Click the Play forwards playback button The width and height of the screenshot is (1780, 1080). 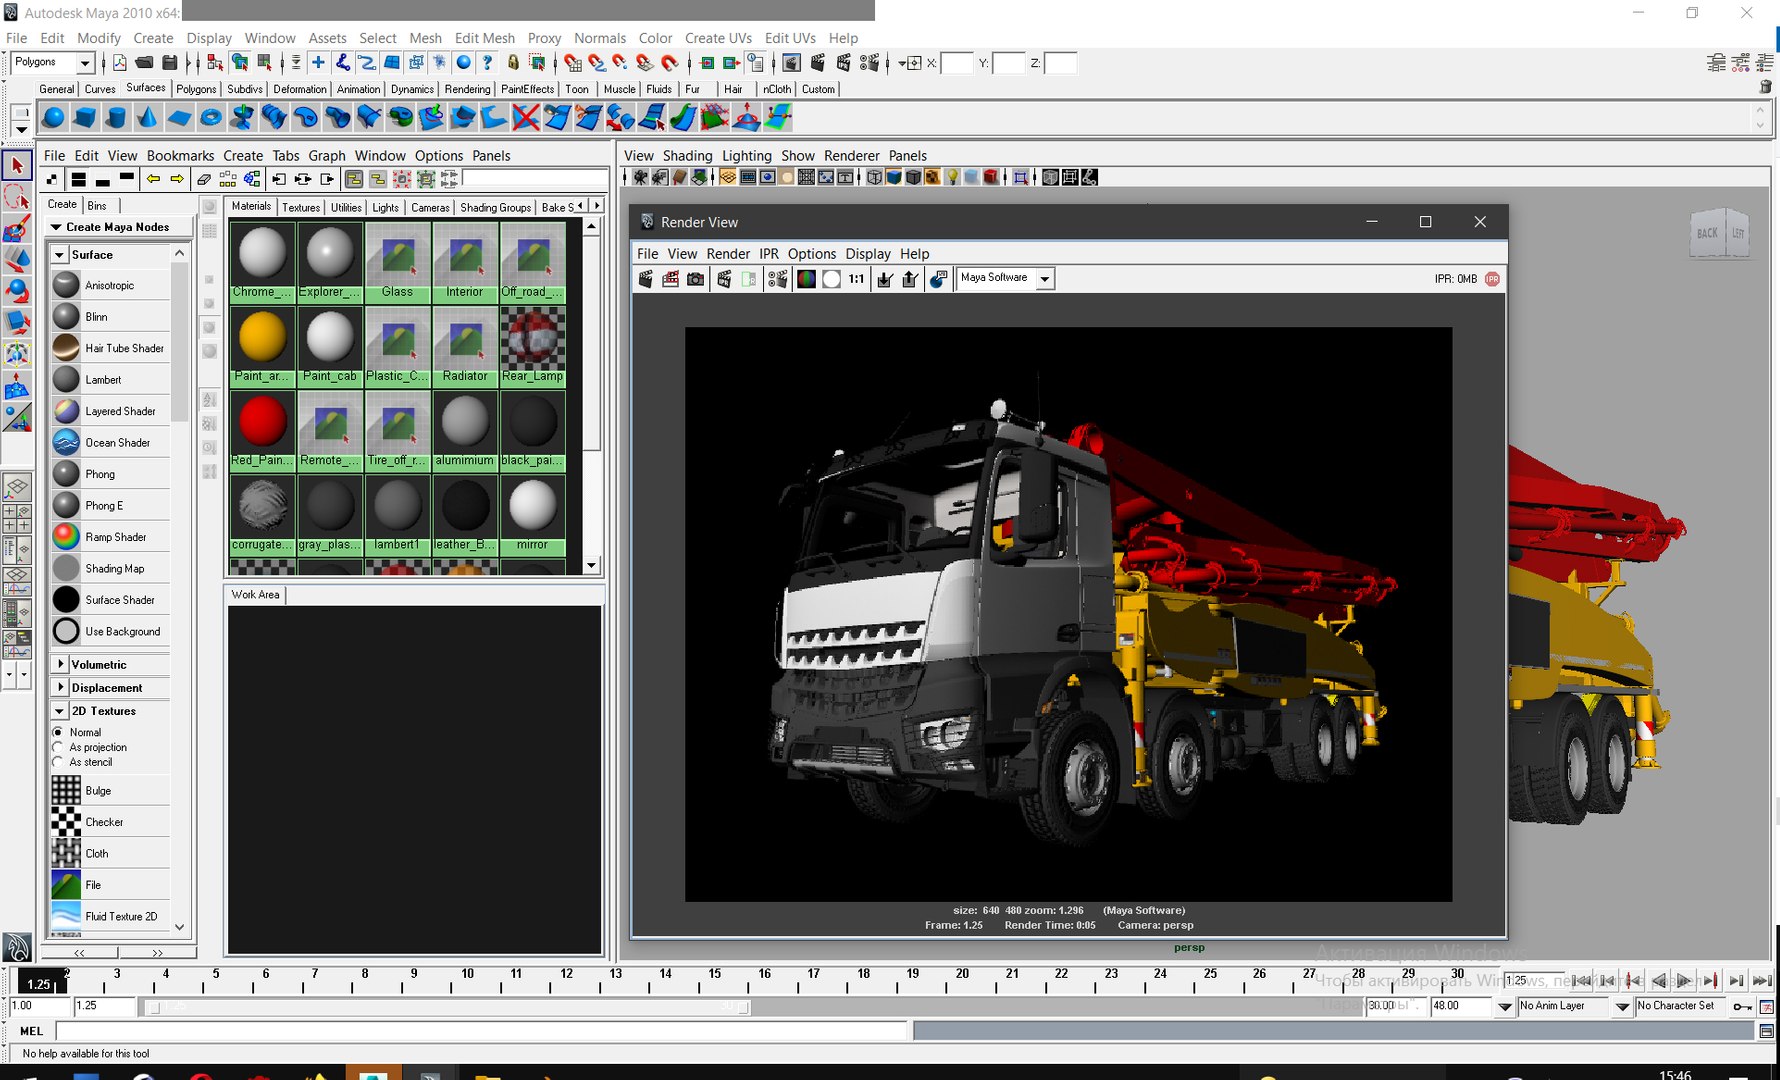pos(1684,981)
